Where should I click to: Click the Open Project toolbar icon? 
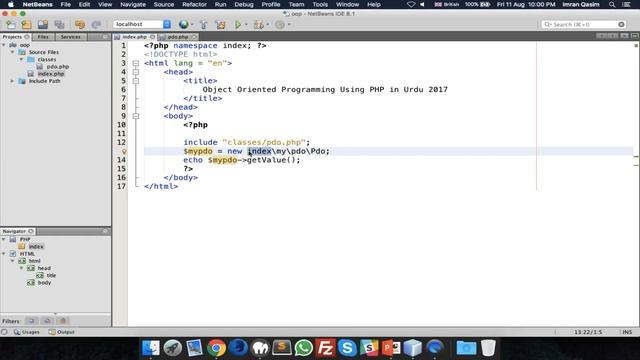pos(43,24)
